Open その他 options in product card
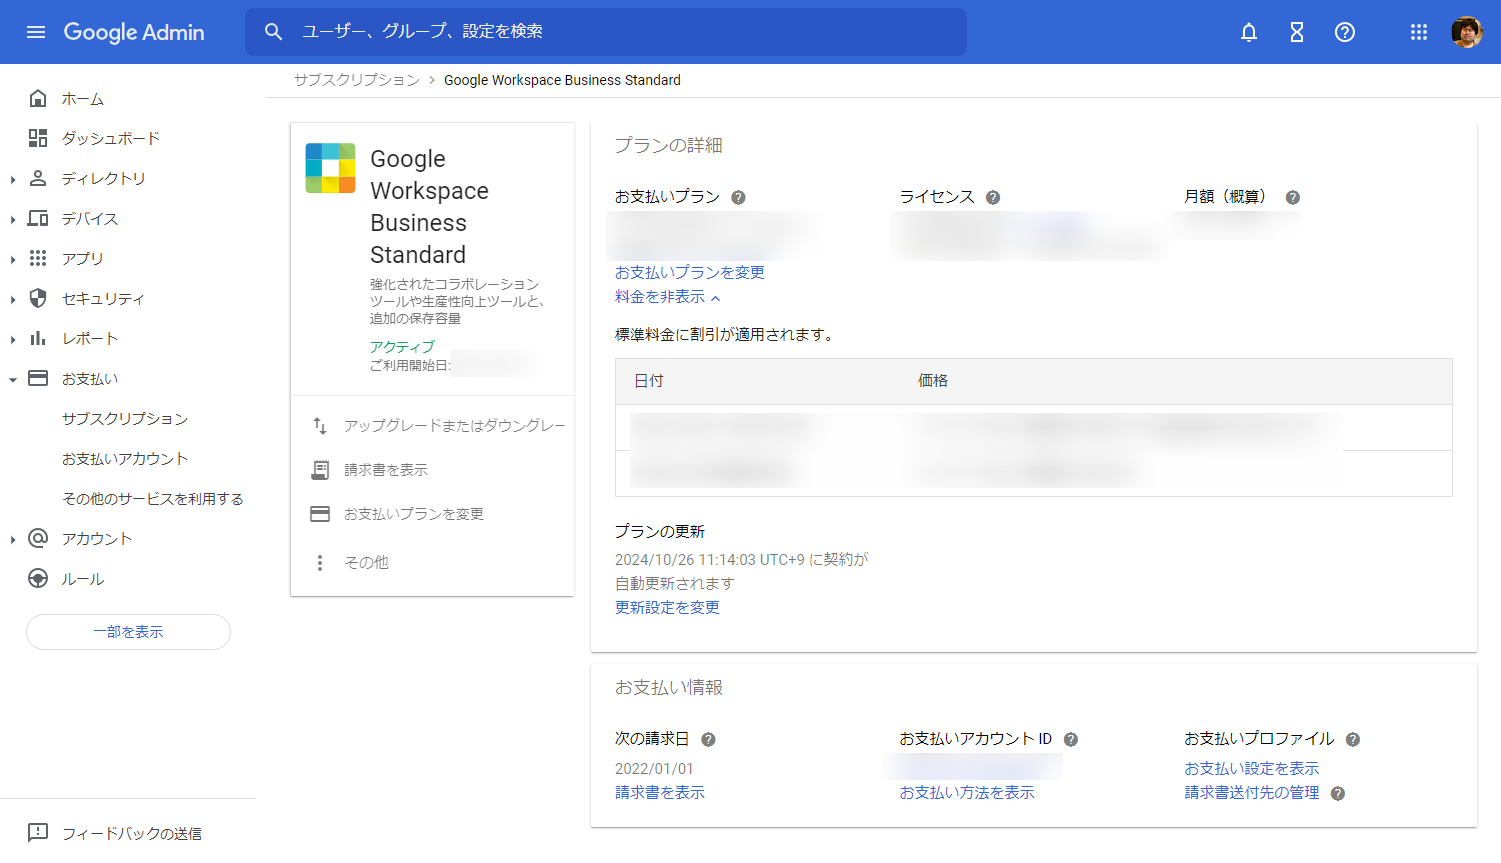Viewport: 1501px width, 863px height. [365, 563]
